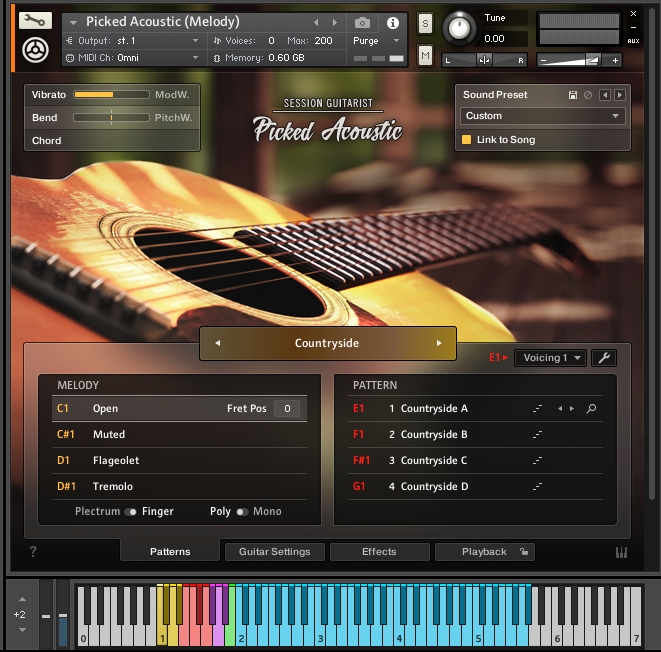Shift keyboard octave up arrow
The width and height of the screenshot is (661, 652).
(x=22, y=599)
